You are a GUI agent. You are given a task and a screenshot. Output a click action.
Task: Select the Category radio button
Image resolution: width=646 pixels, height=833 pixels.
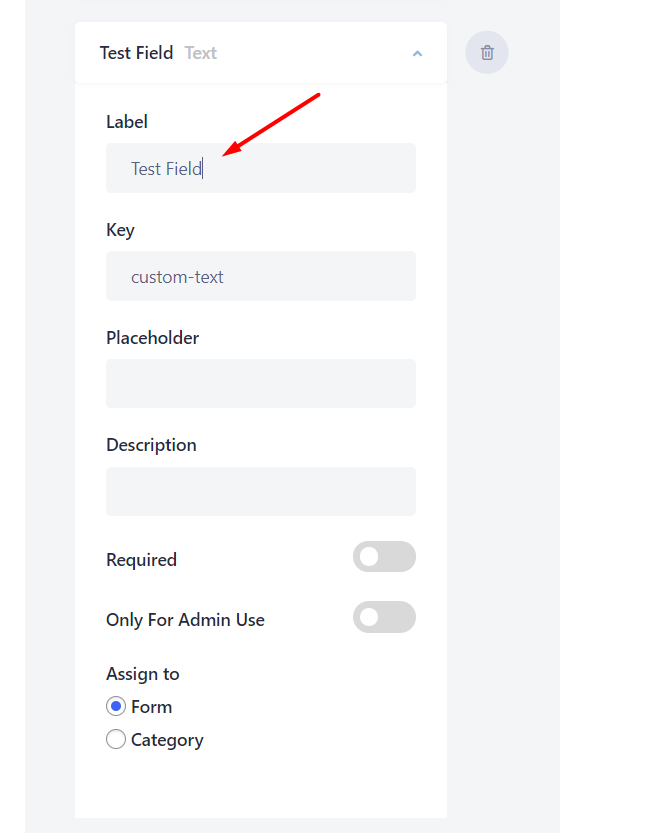(116, 740)
